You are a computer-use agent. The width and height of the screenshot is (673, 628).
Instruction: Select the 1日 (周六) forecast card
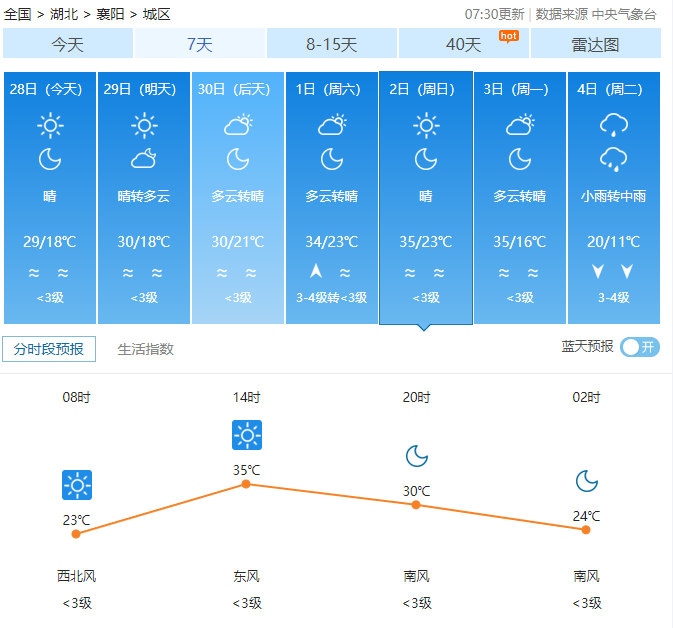pos(332,197)
